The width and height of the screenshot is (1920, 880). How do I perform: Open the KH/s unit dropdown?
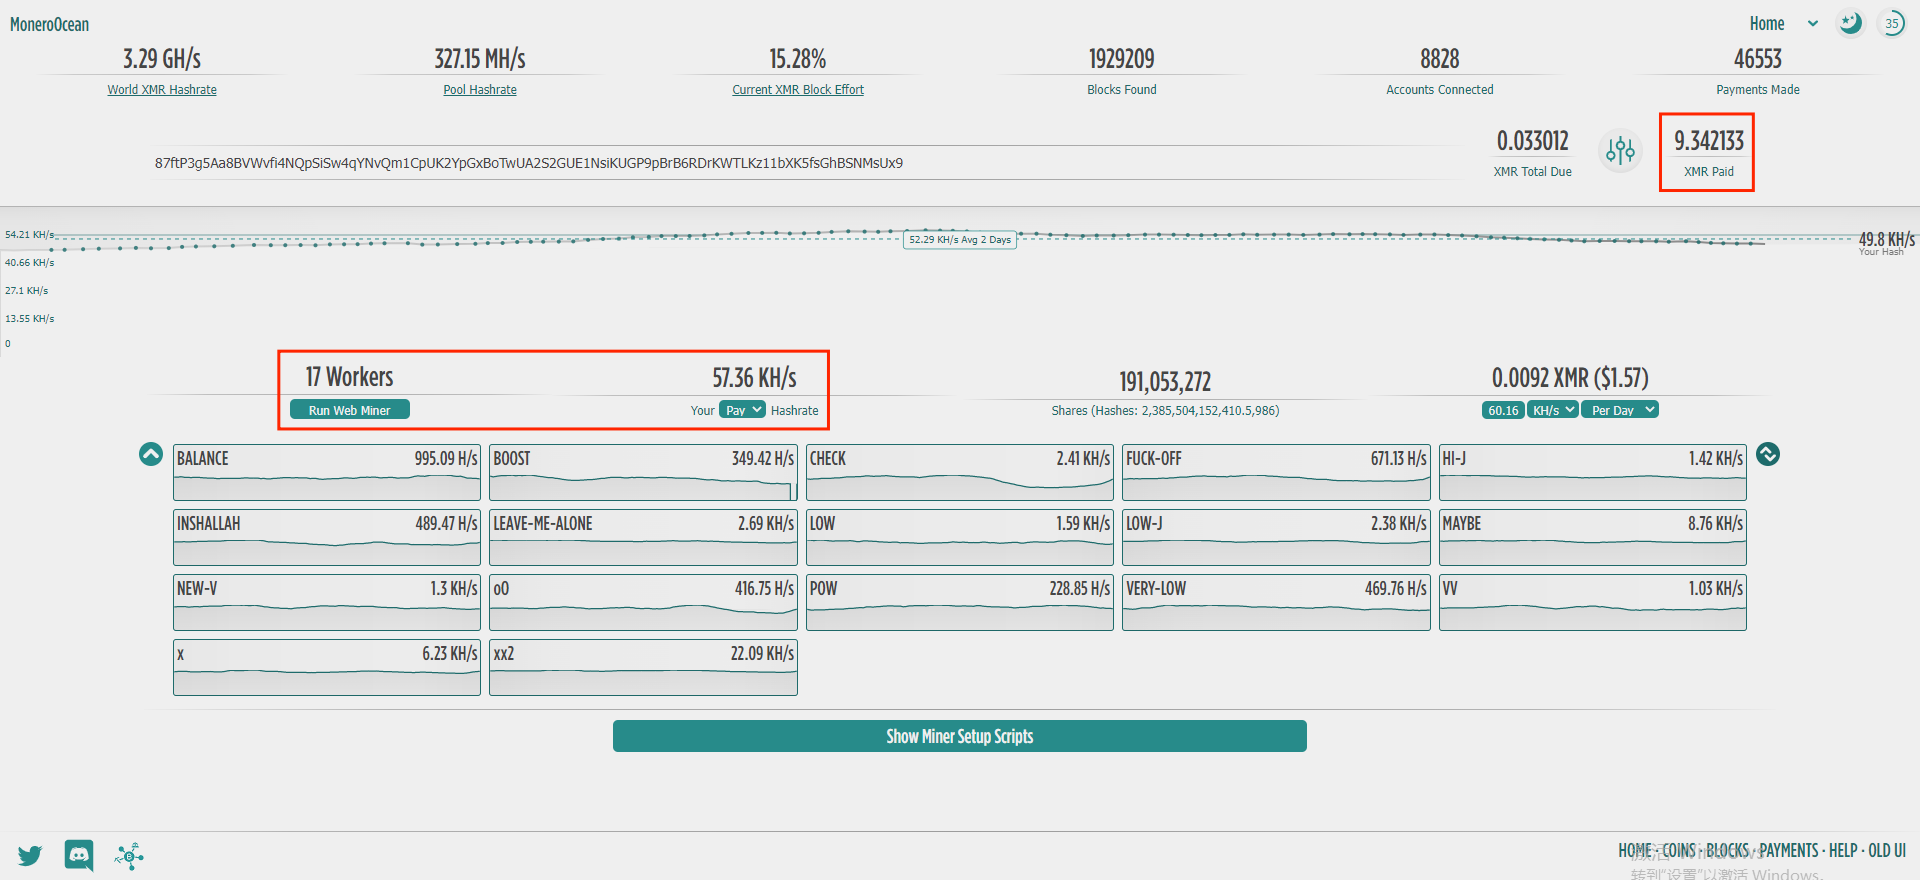tap(1553, 410)
